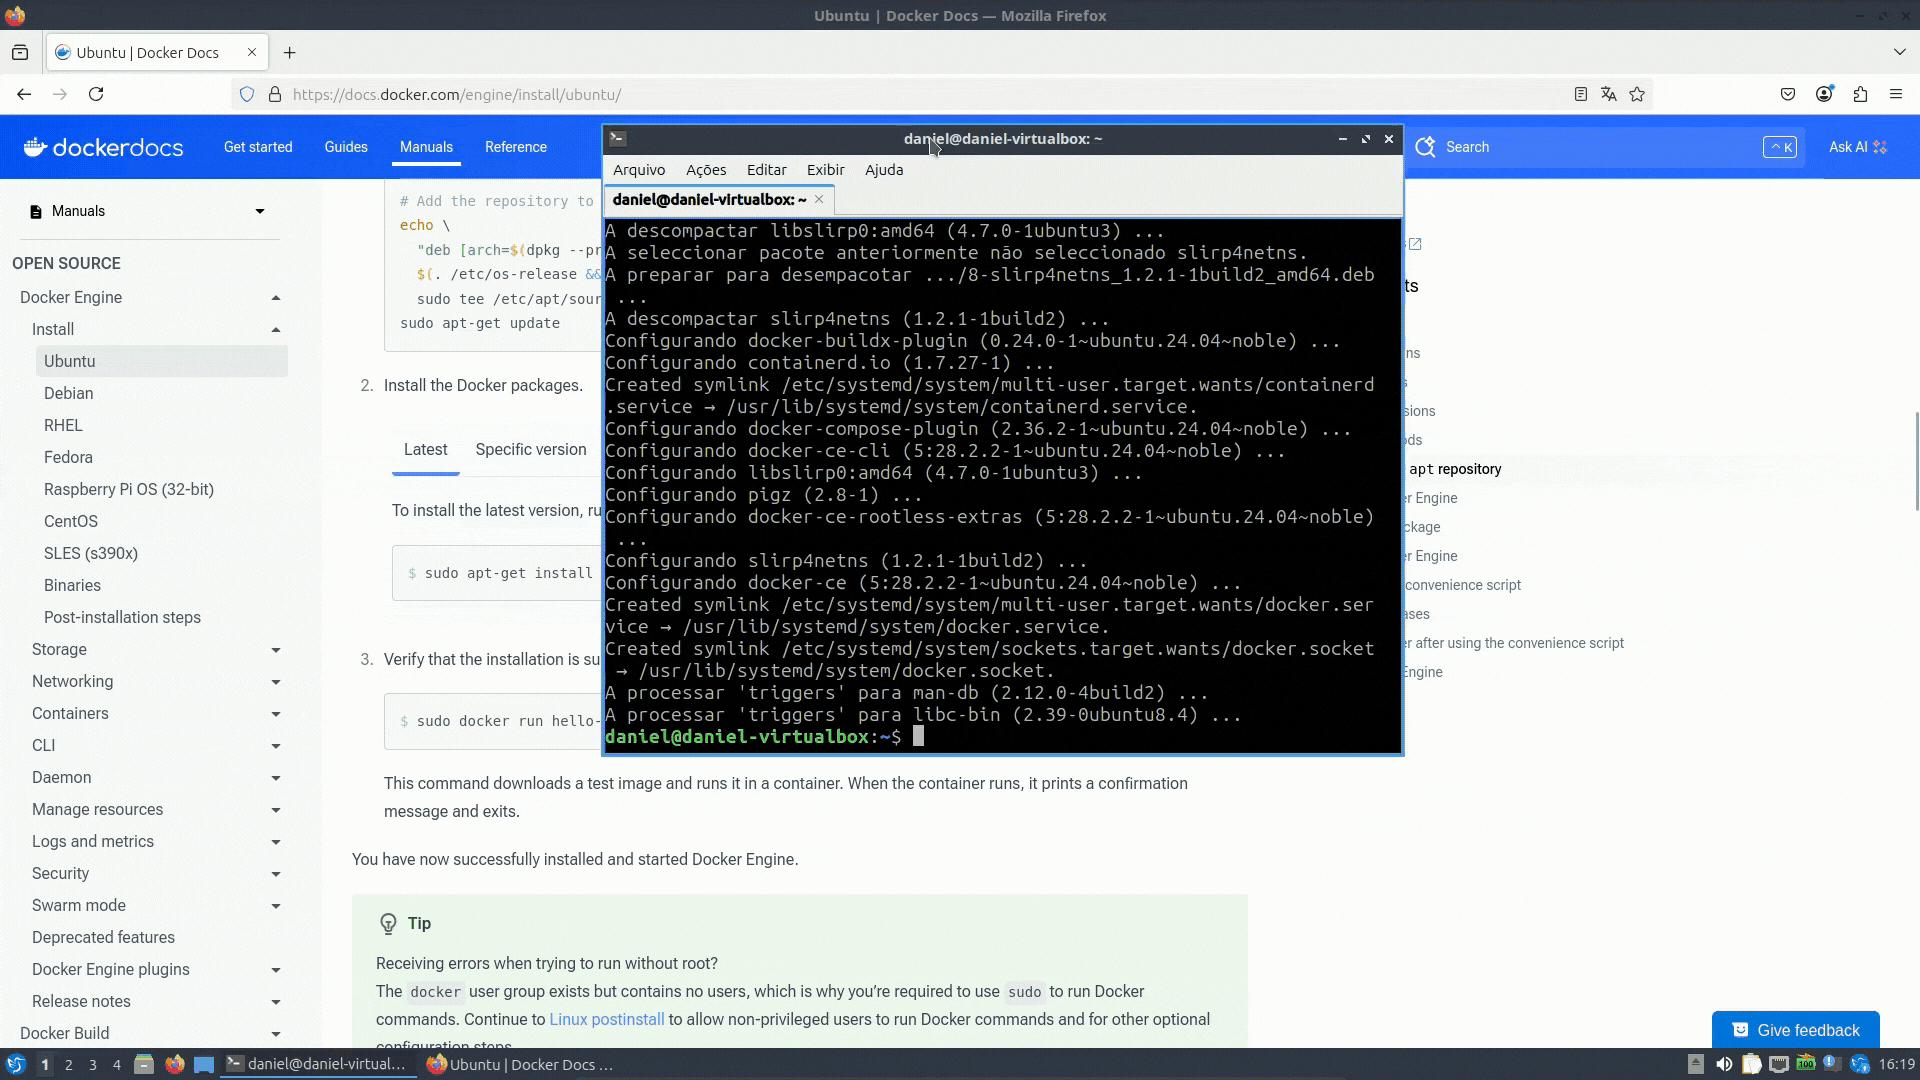The image size is (1920, 1080).
Task: Expand the Storage sidebar section
Action: (x=276, y=650)
